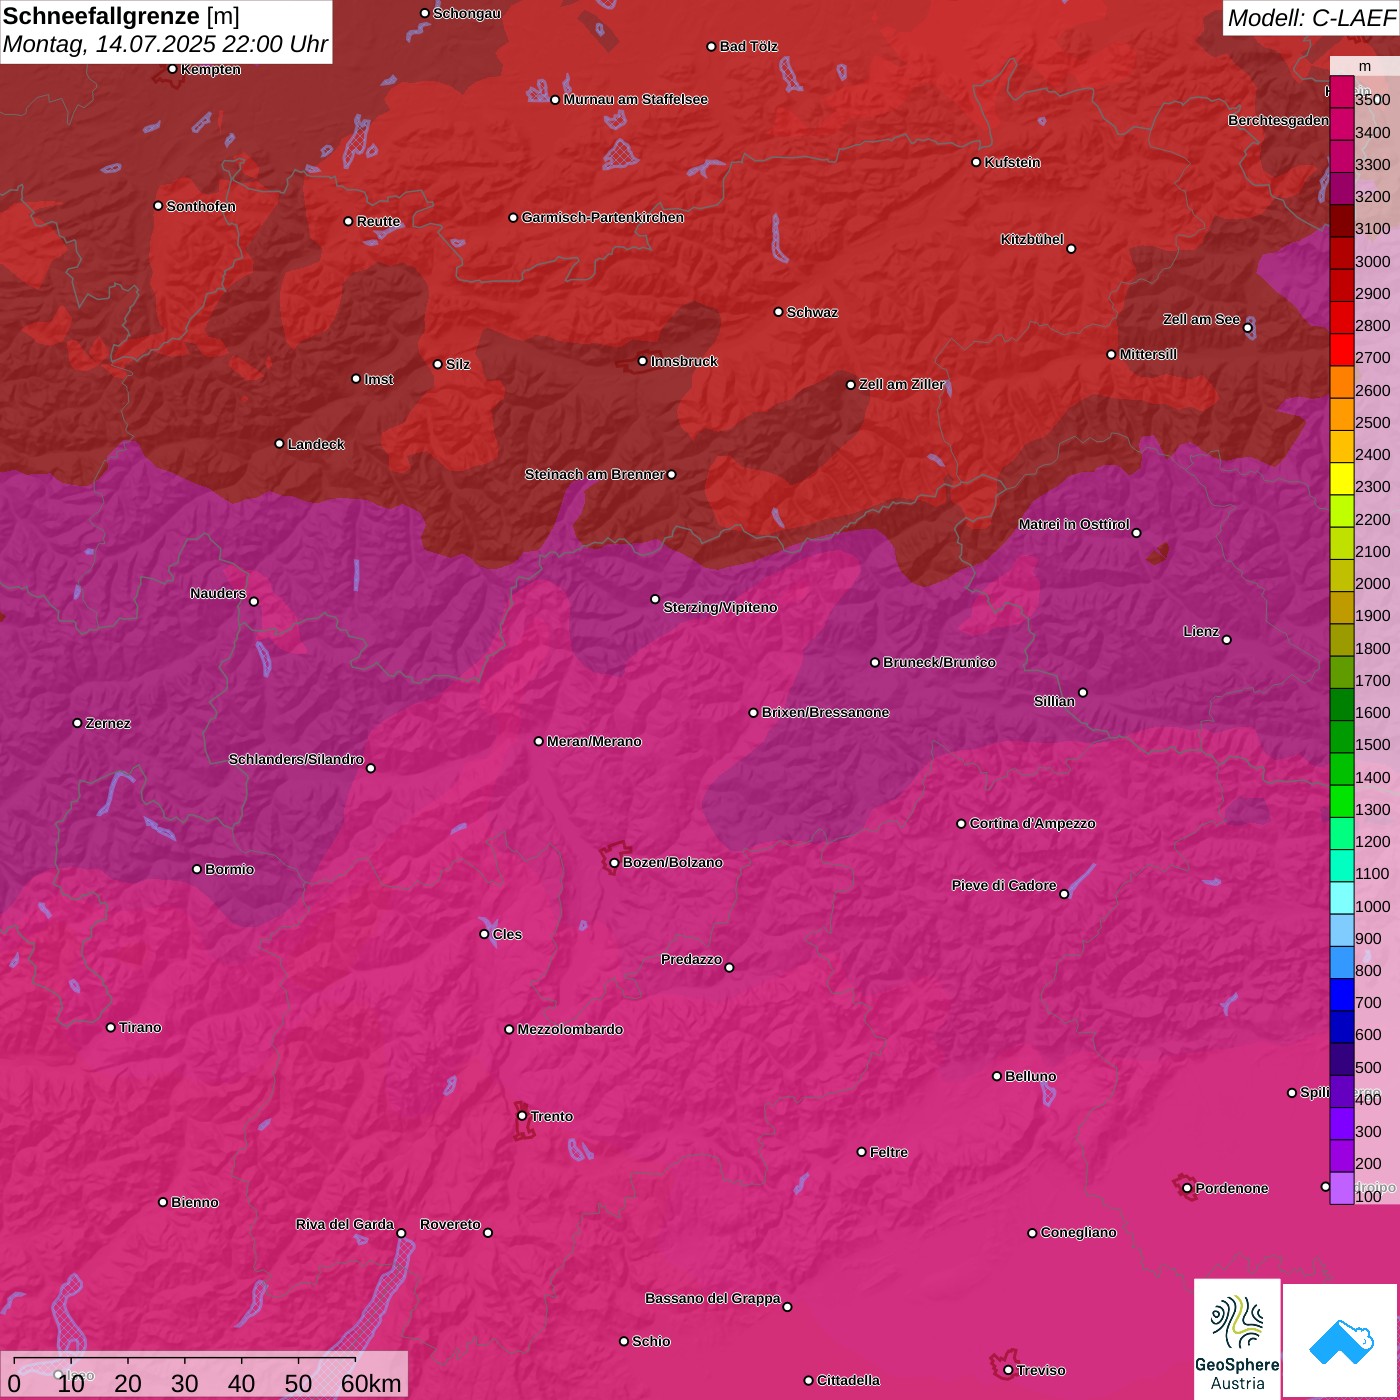Click the Schlanders/Silandro label
This screenshot has width=1400, height=1400.
point(296,759)
